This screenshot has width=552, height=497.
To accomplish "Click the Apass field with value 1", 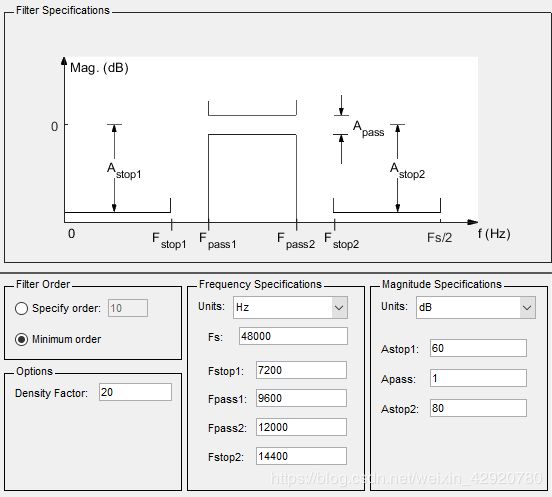I will [478, 378].
